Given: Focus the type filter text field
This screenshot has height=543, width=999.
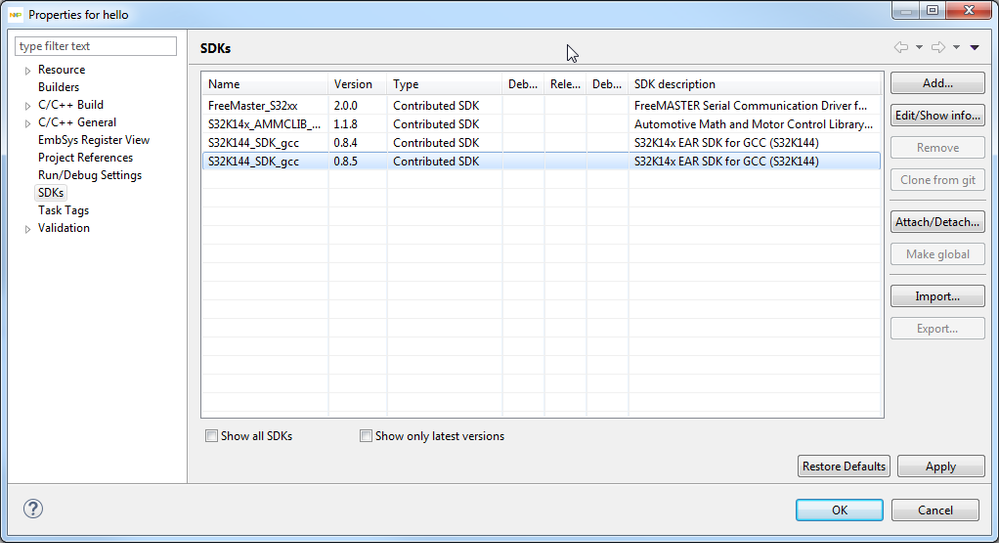Looking at the screenshot, I should click(x=96, y=46).
